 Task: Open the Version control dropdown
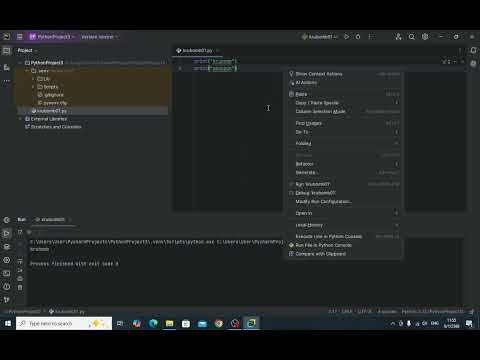point(100,37)
